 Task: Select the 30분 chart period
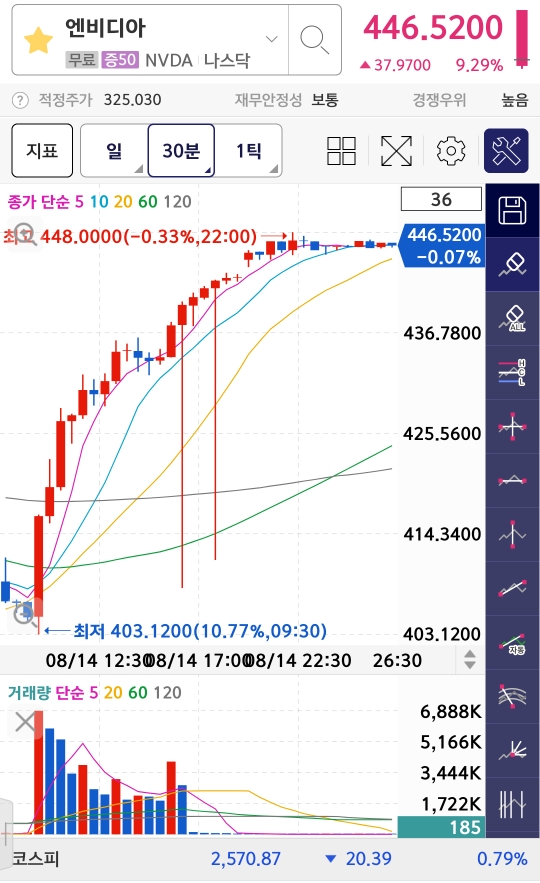pos(181,150)
